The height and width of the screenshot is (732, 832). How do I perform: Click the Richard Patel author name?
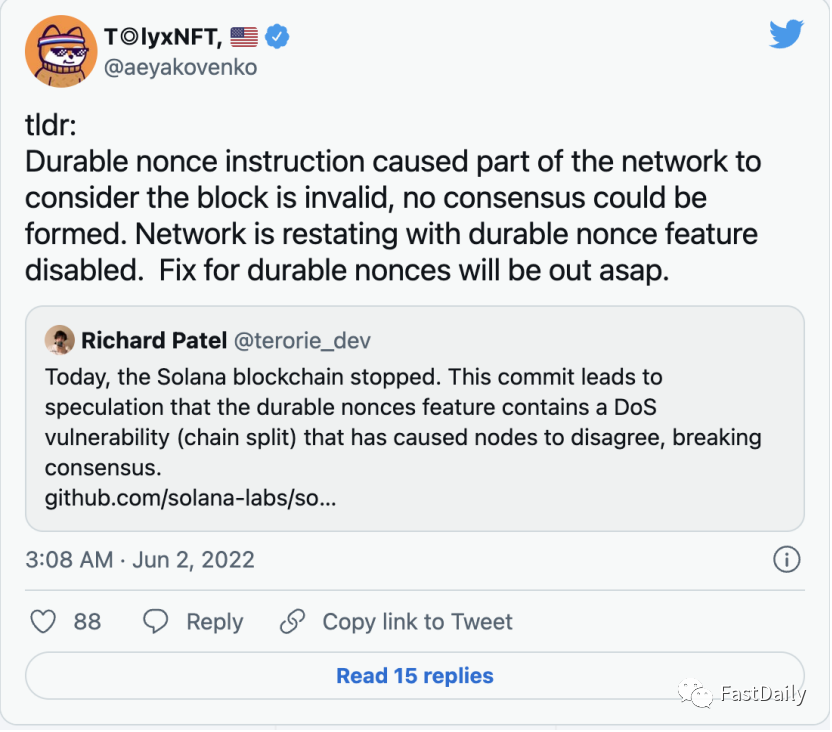pyautogui.click(x=154, y=341)
